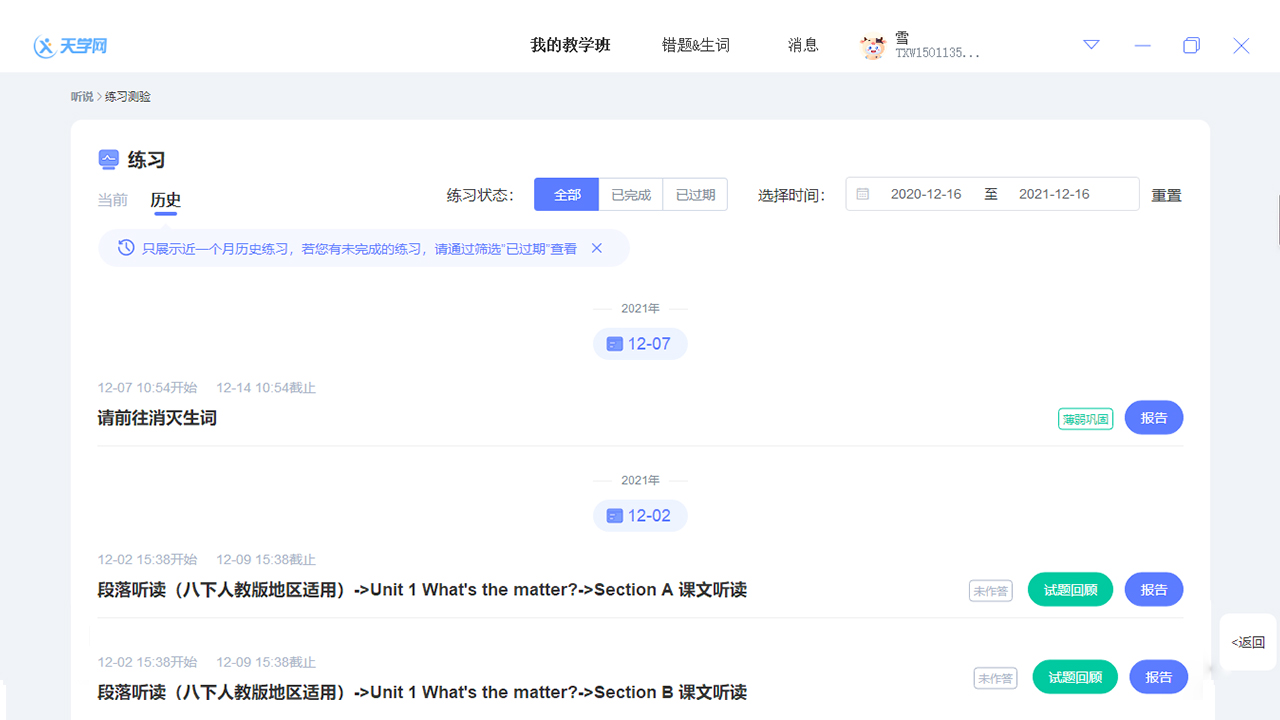Select the 全部 practice status filter
Image resolution: width=1280 pixels, height=720 pixels.
(x=566, y=193)
